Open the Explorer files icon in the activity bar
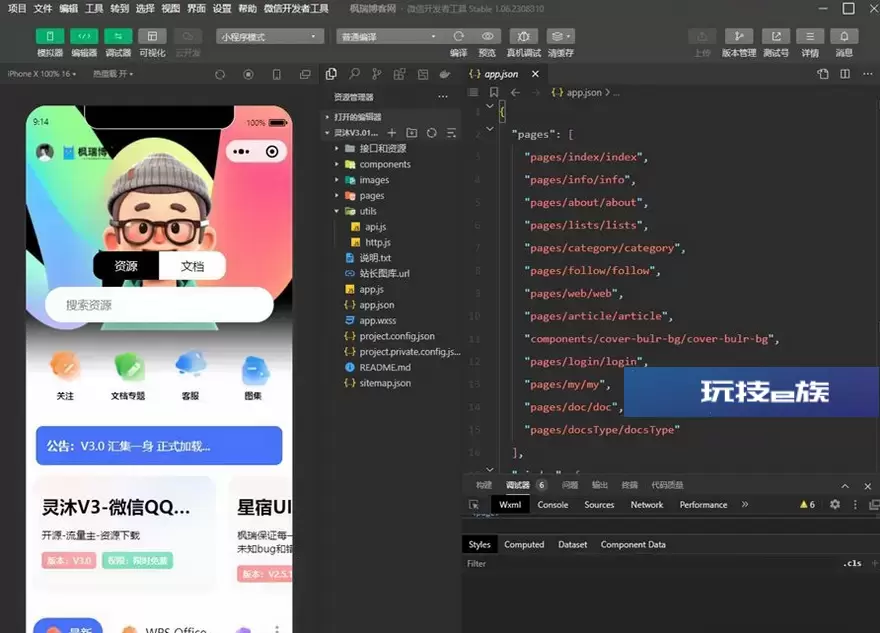Viewport: 880px width, 633px height. 331,74
